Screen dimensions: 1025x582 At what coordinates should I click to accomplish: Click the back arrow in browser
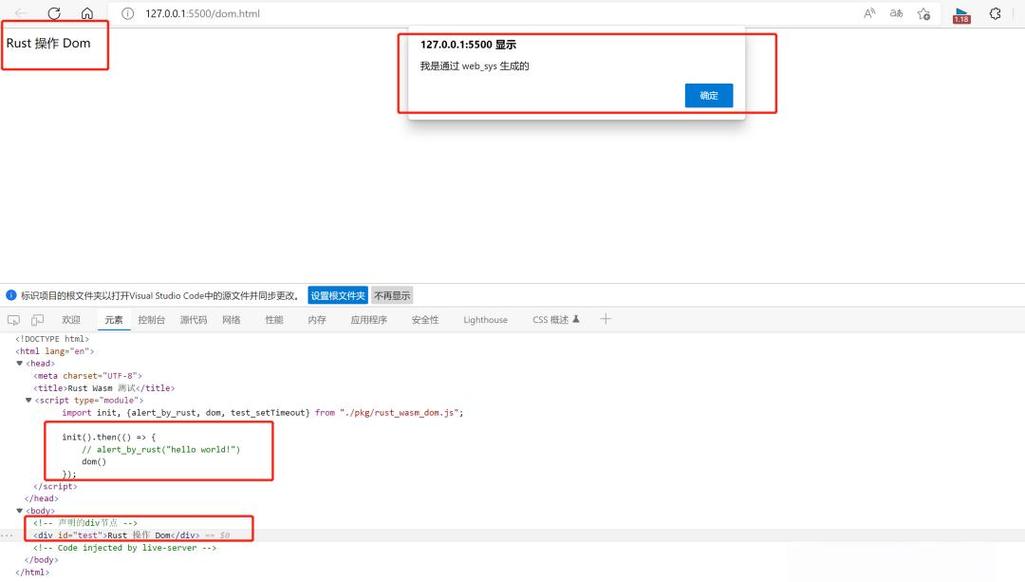21,13
